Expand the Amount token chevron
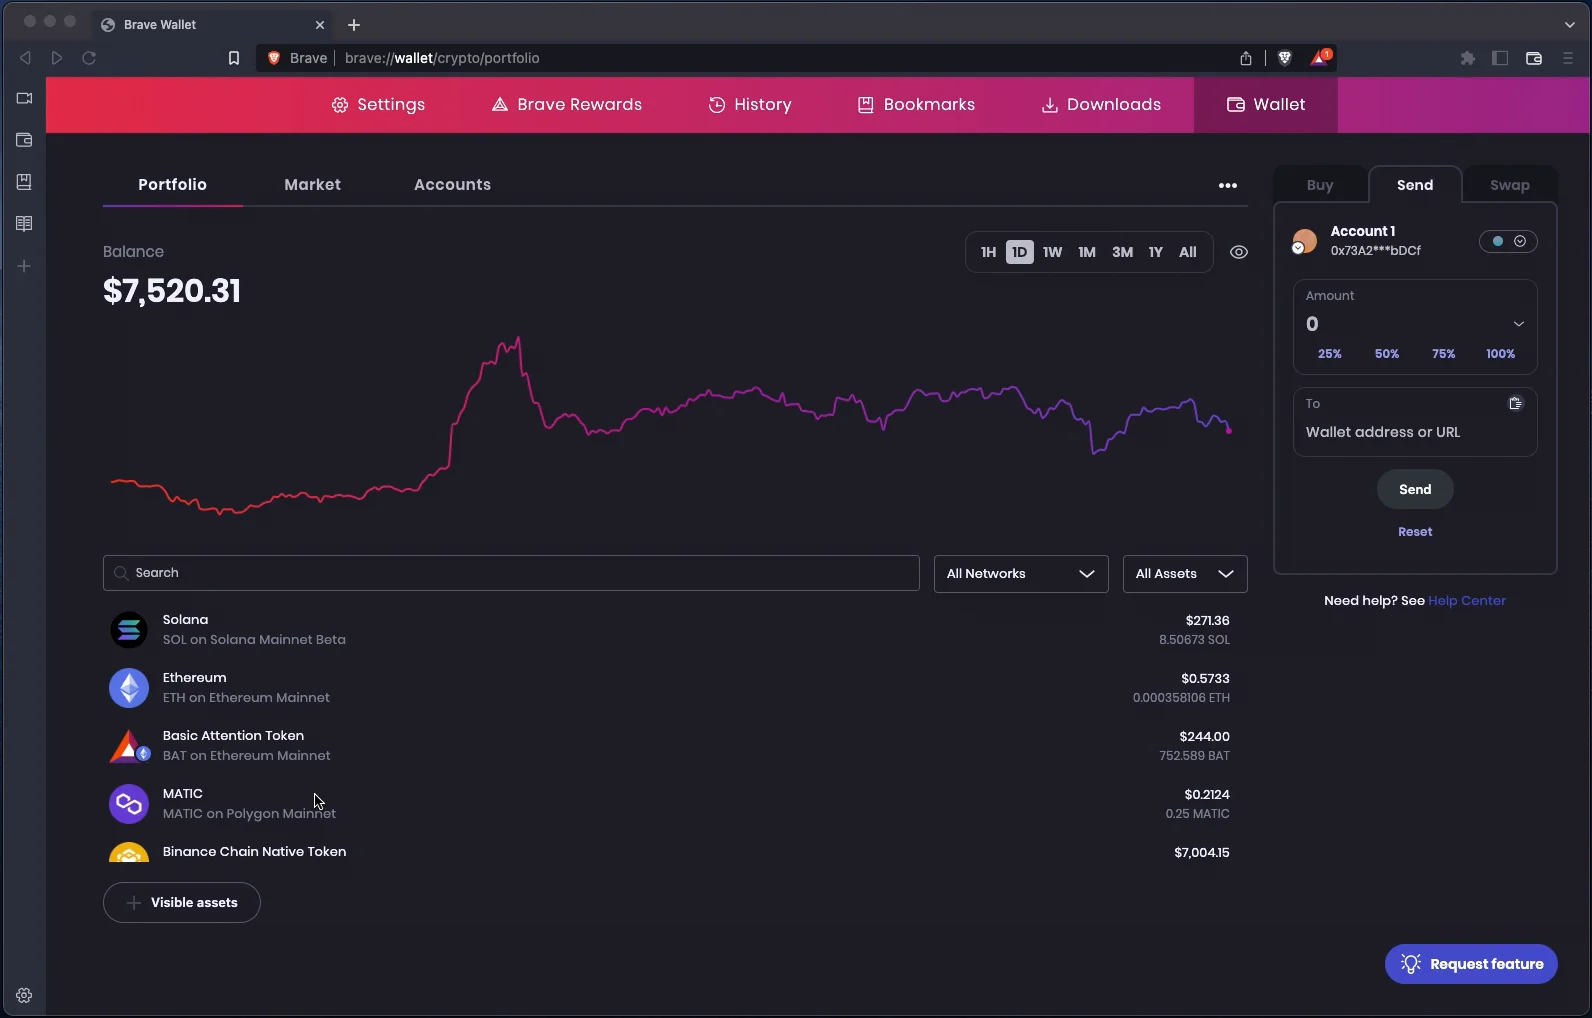The height and width of the screenshot is (1018, 1592). pos(1518,324)
